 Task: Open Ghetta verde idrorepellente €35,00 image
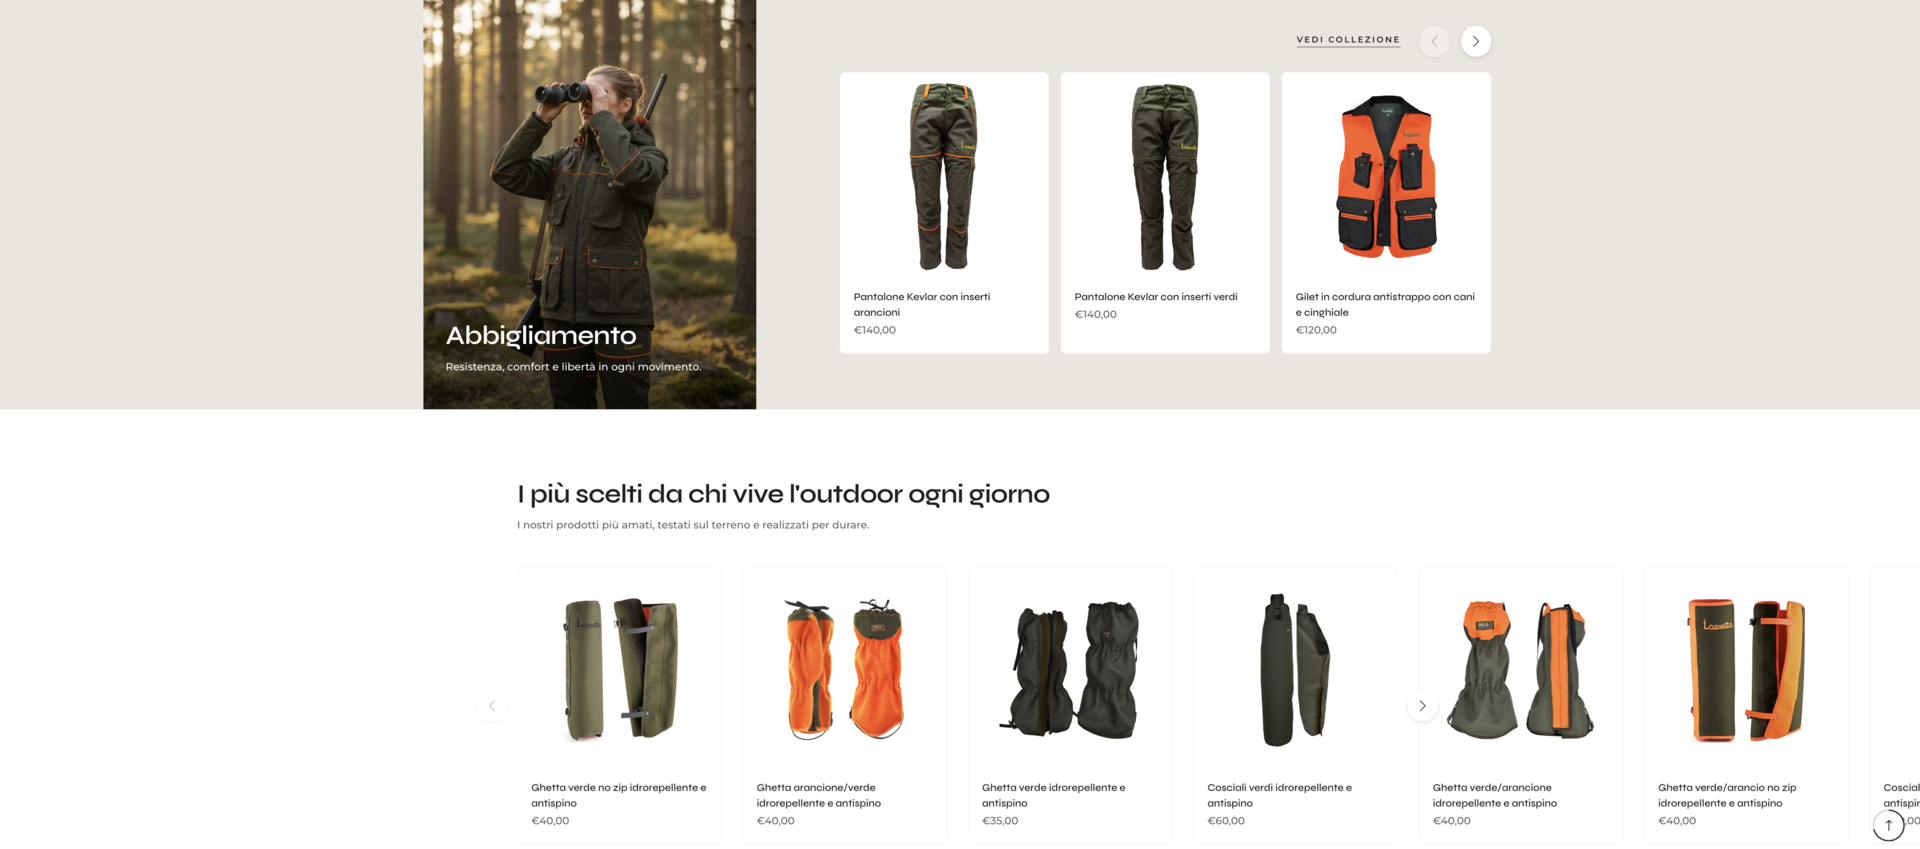tap(1070, 669)
